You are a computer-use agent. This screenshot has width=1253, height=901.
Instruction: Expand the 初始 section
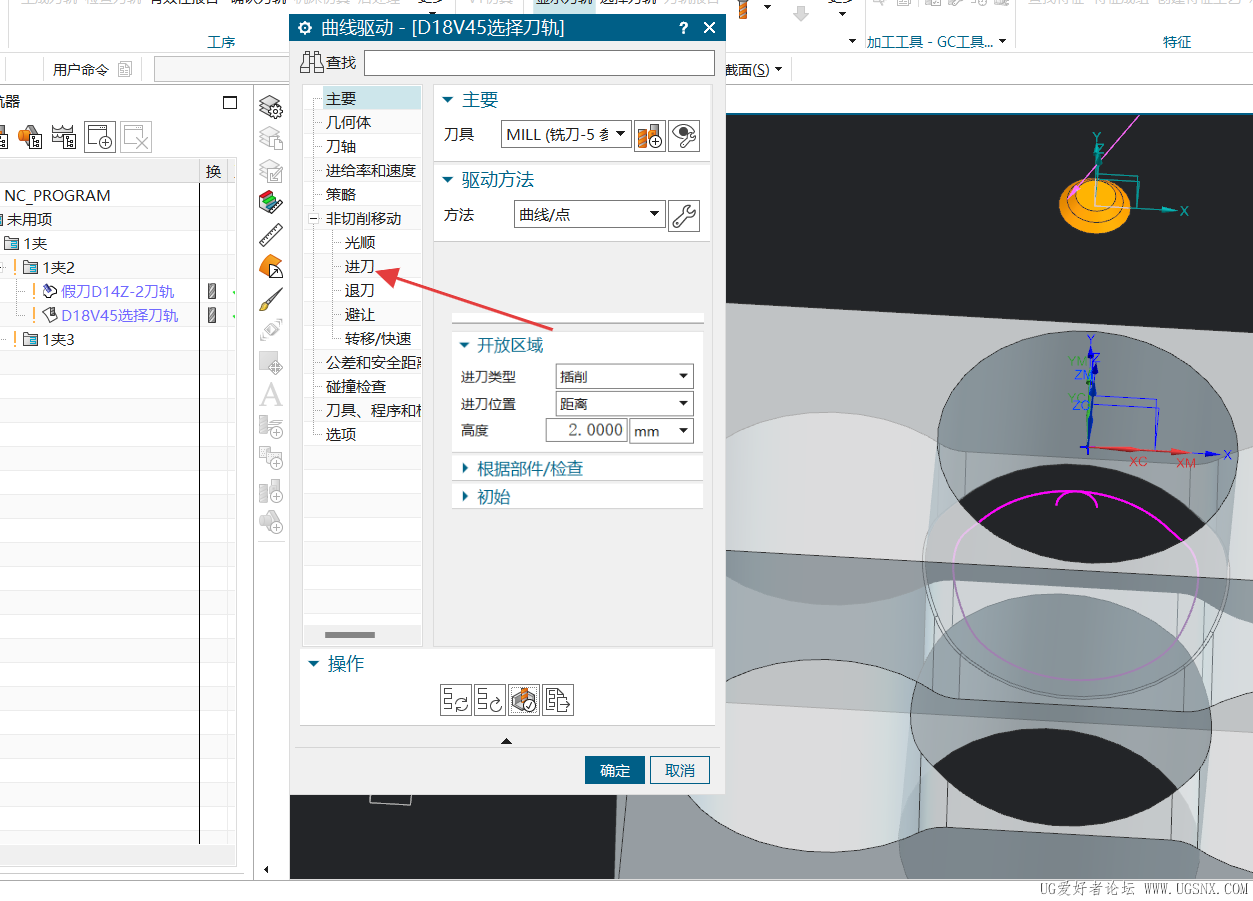(494, 496)
